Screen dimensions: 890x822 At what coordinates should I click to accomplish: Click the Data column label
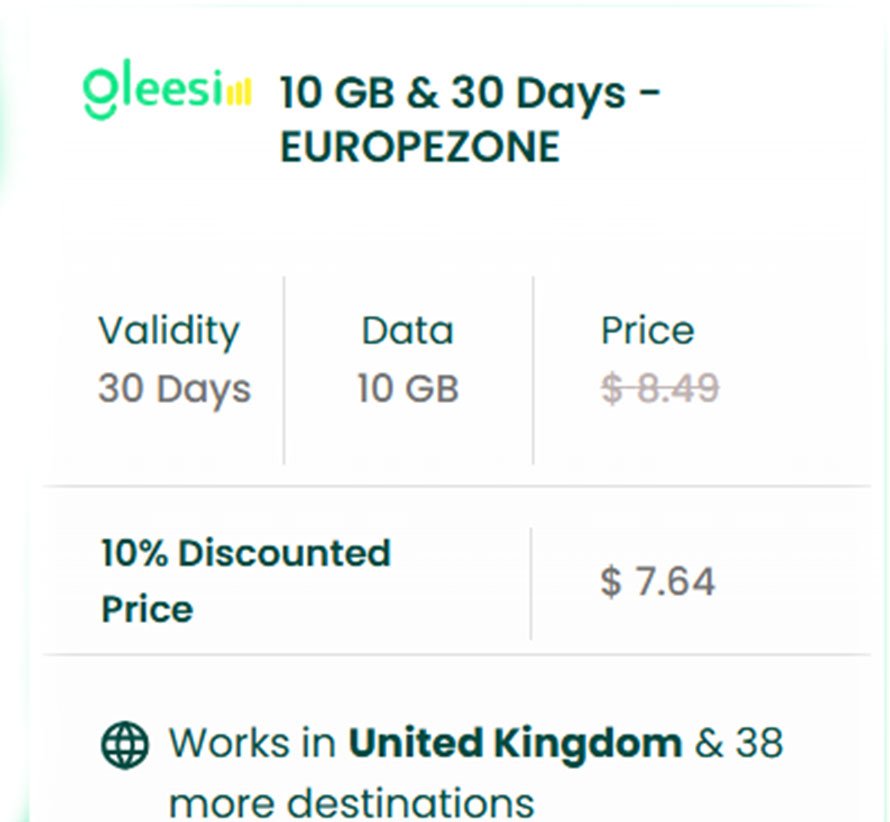click(x=407, y=331)
